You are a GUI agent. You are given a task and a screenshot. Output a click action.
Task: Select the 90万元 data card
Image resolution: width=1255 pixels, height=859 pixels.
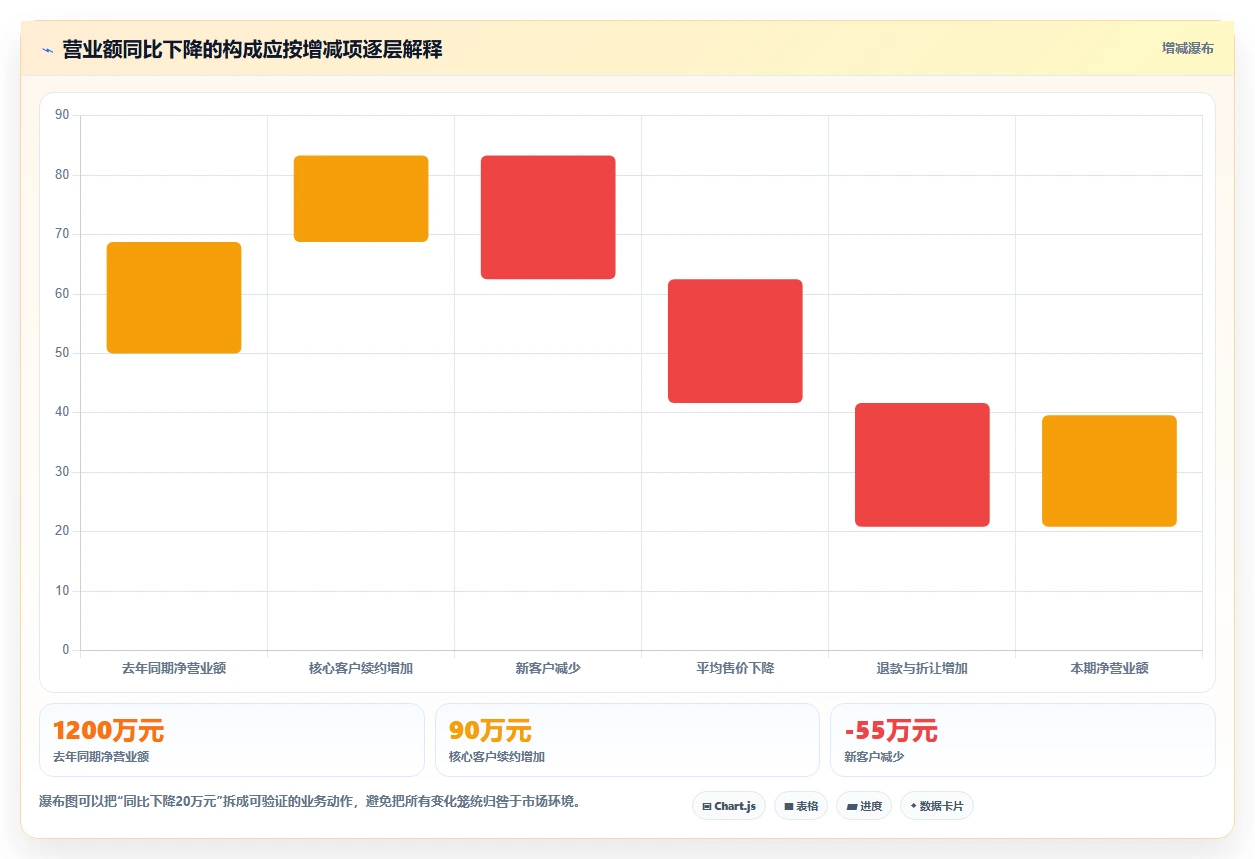point(627,740)
